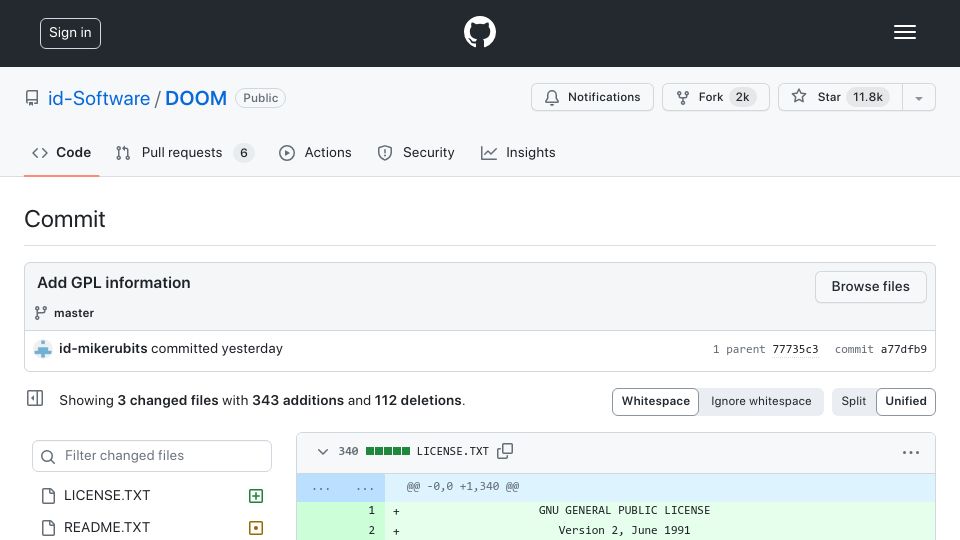This screenshot has width=960, height=540.
Task: Click the Browse files button
Action: 870,287
